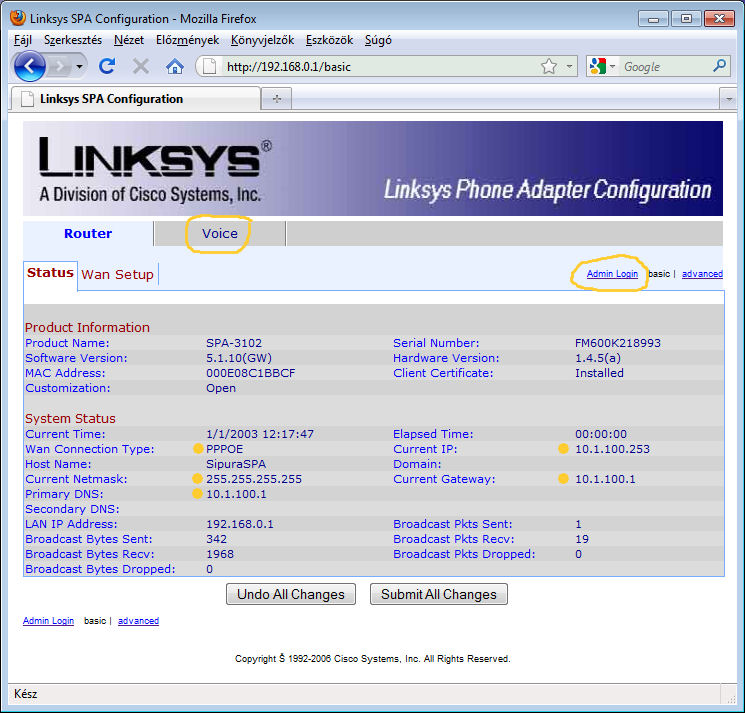Click the Forward navigation arrow

pos(60,67)
